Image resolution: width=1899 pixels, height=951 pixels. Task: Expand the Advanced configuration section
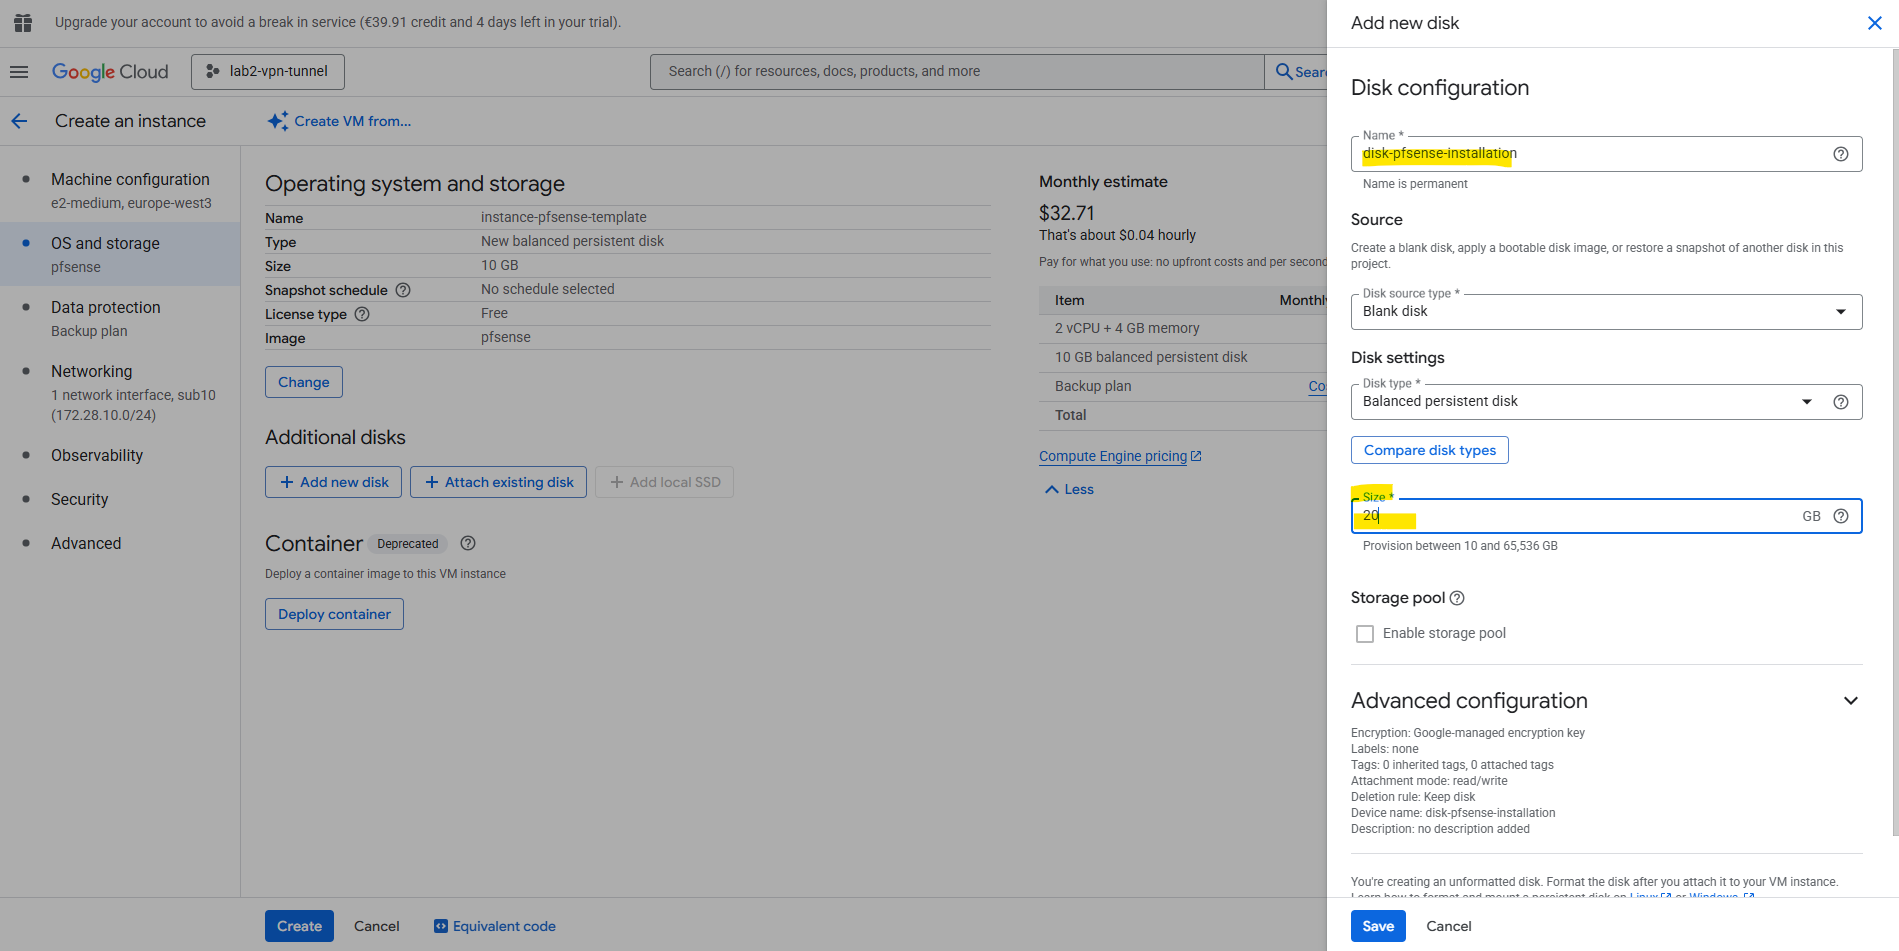1850,701
